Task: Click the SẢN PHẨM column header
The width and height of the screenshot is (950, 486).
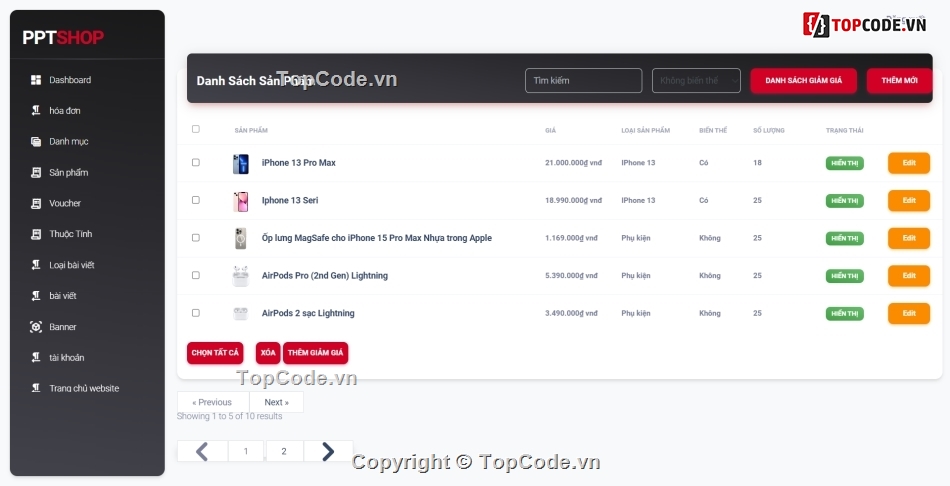Action: coord(251,130)
